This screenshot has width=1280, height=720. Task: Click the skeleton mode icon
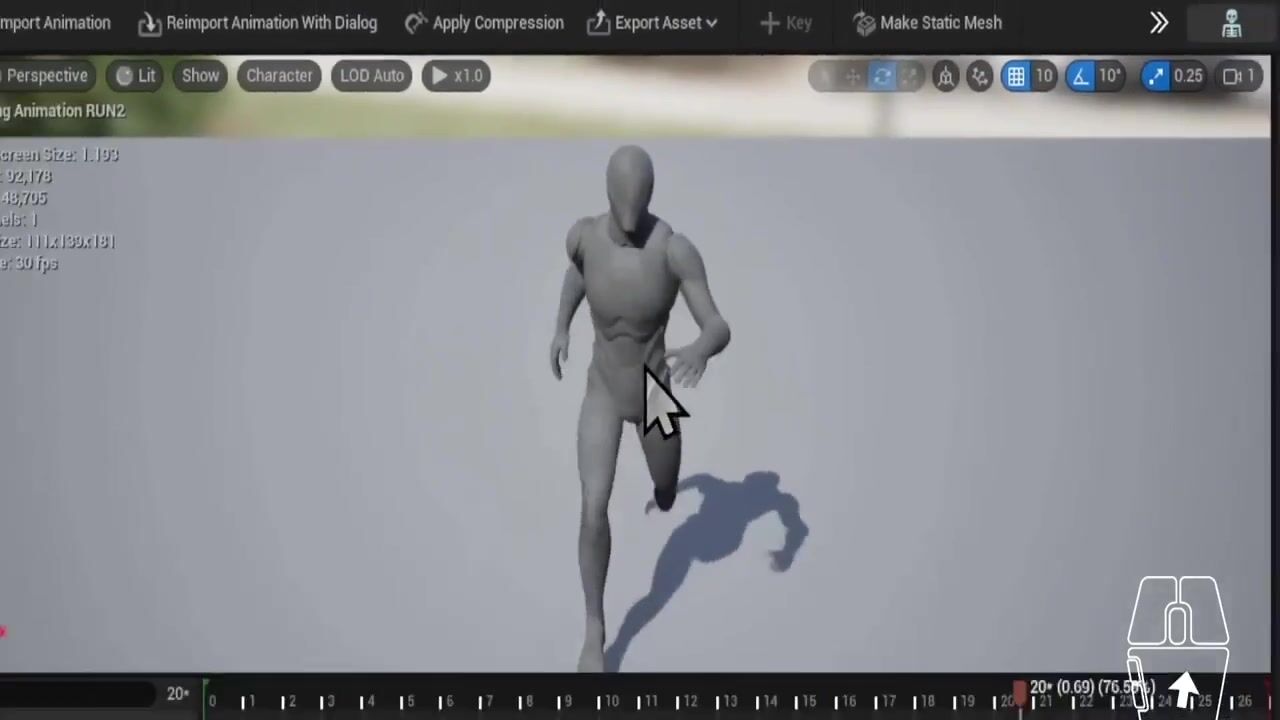click(1231, 23)
